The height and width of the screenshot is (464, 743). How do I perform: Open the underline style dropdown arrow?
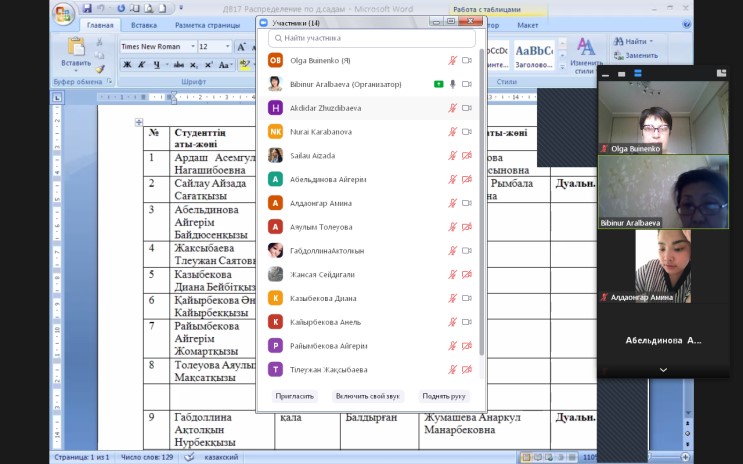coord(166,65)
